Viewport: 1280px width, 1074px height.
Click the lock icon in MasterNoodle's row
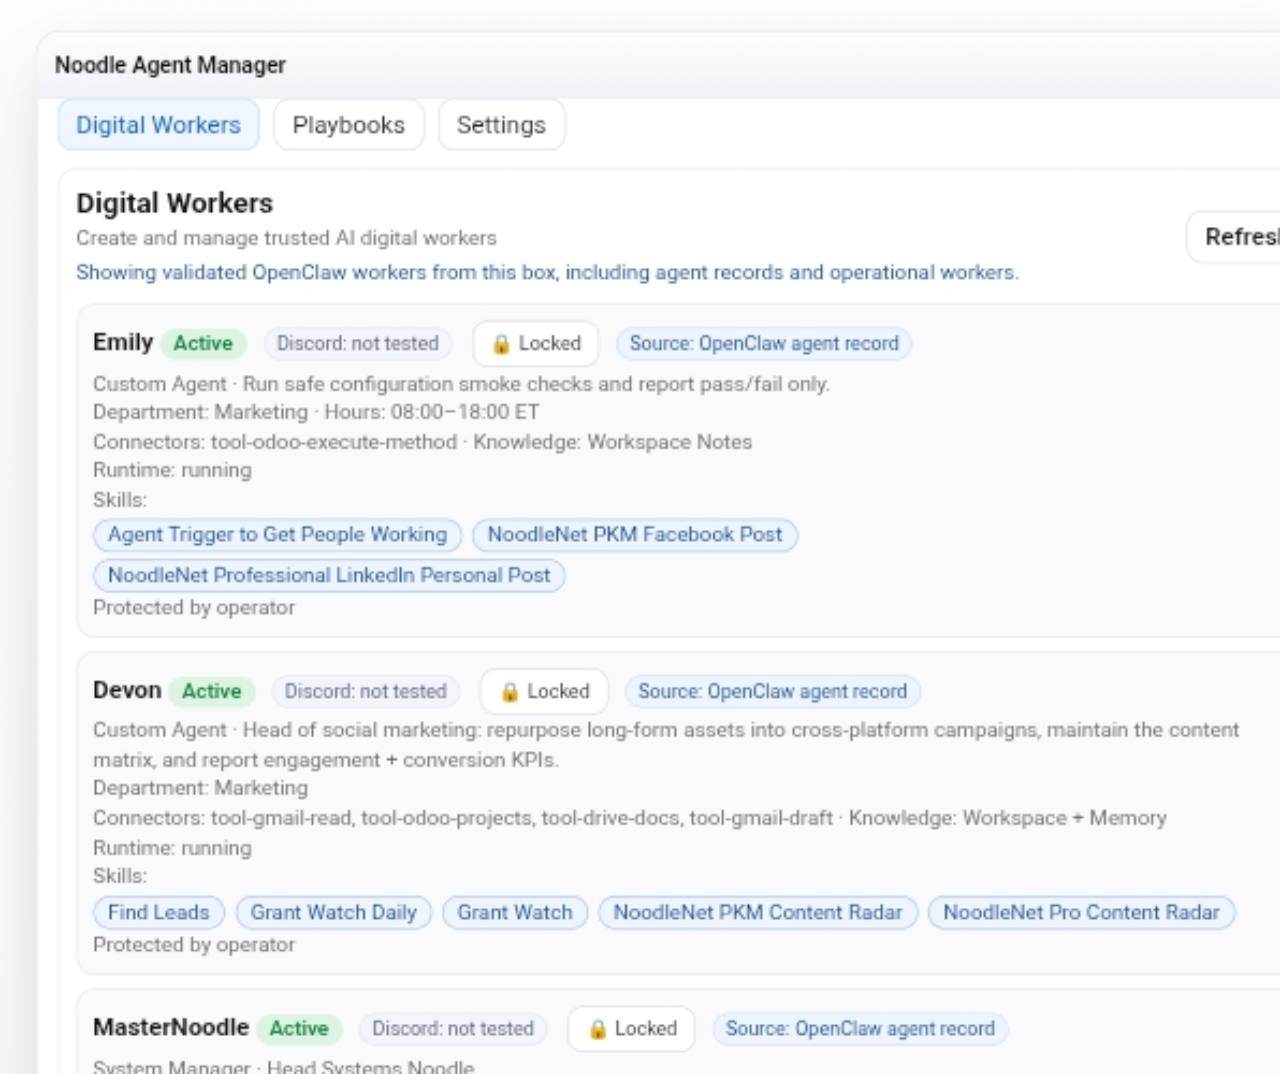coord(597,1029)
